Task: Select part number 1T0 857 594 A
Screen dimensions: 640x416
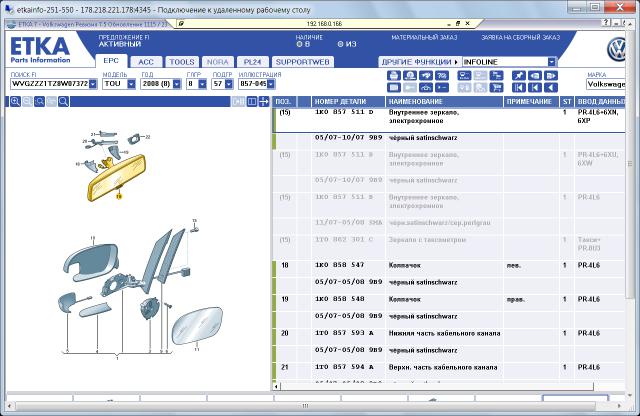Action: [x=344, y=367]
